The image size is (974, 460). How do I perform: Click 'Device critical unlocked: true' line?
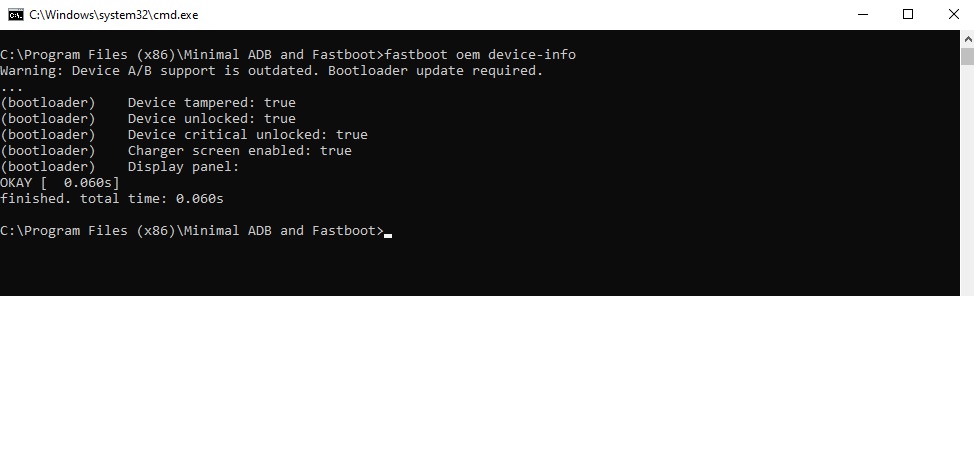click(x=247, y=135)
